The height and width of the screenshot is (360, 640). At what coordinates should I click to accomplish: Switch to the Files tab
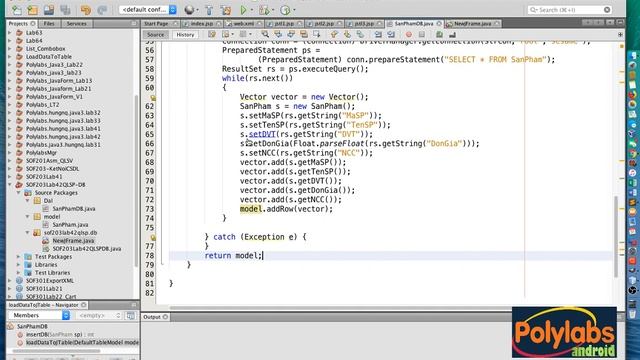tap(49, 24)
